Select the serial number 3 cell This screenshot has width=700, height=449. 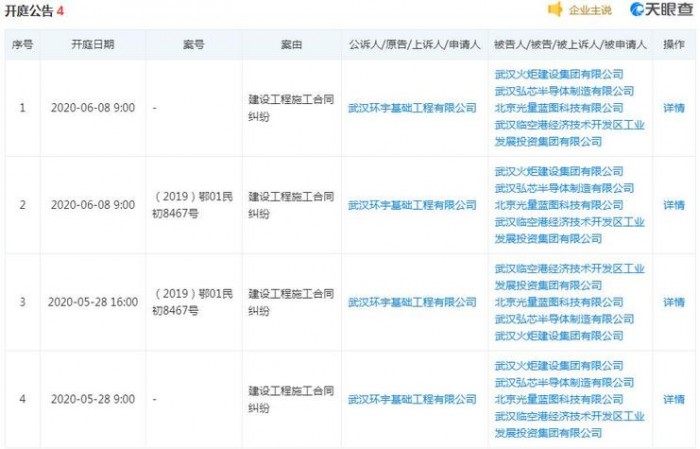pyautogui.click(x=22, y=302)
